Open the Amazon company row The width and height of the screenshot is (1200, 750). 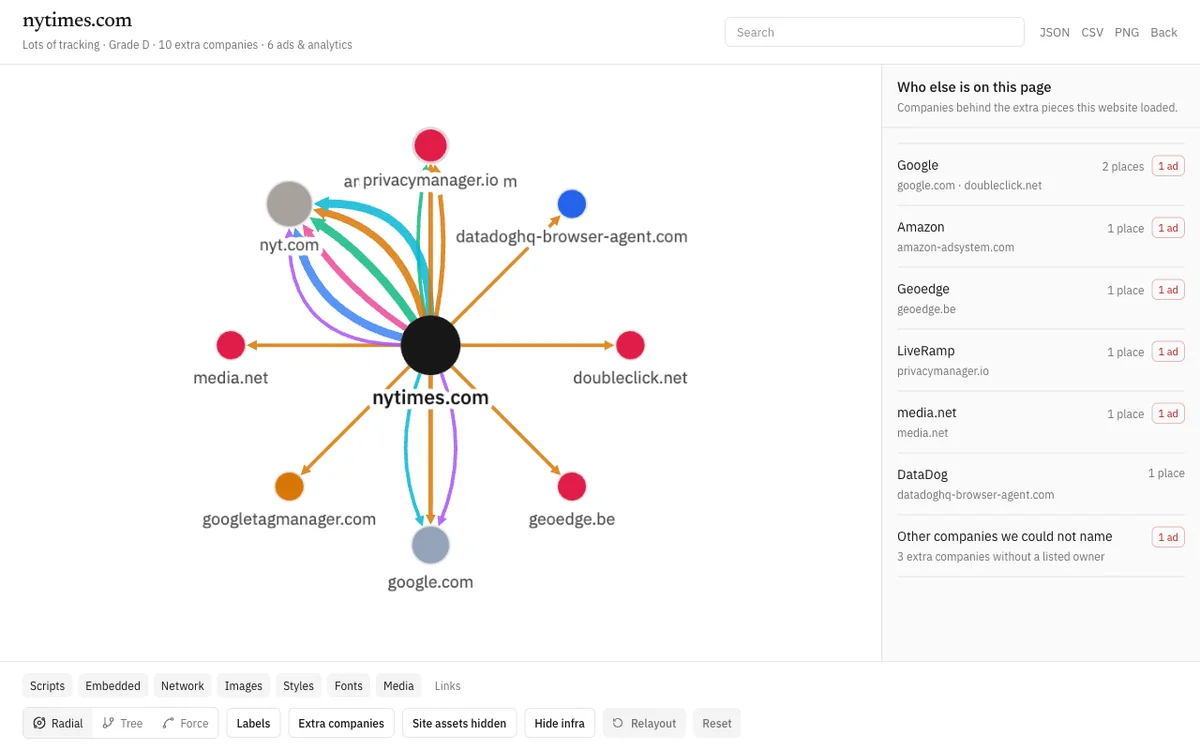pos(1041,237)
